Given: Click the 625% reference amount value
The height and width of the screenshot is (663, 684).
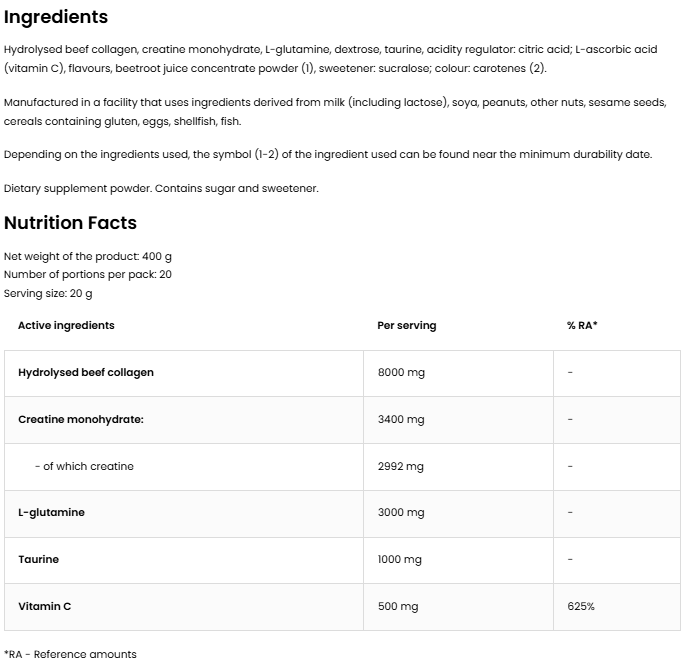Looking at the screenshot, I should click(x=581, y=606).
